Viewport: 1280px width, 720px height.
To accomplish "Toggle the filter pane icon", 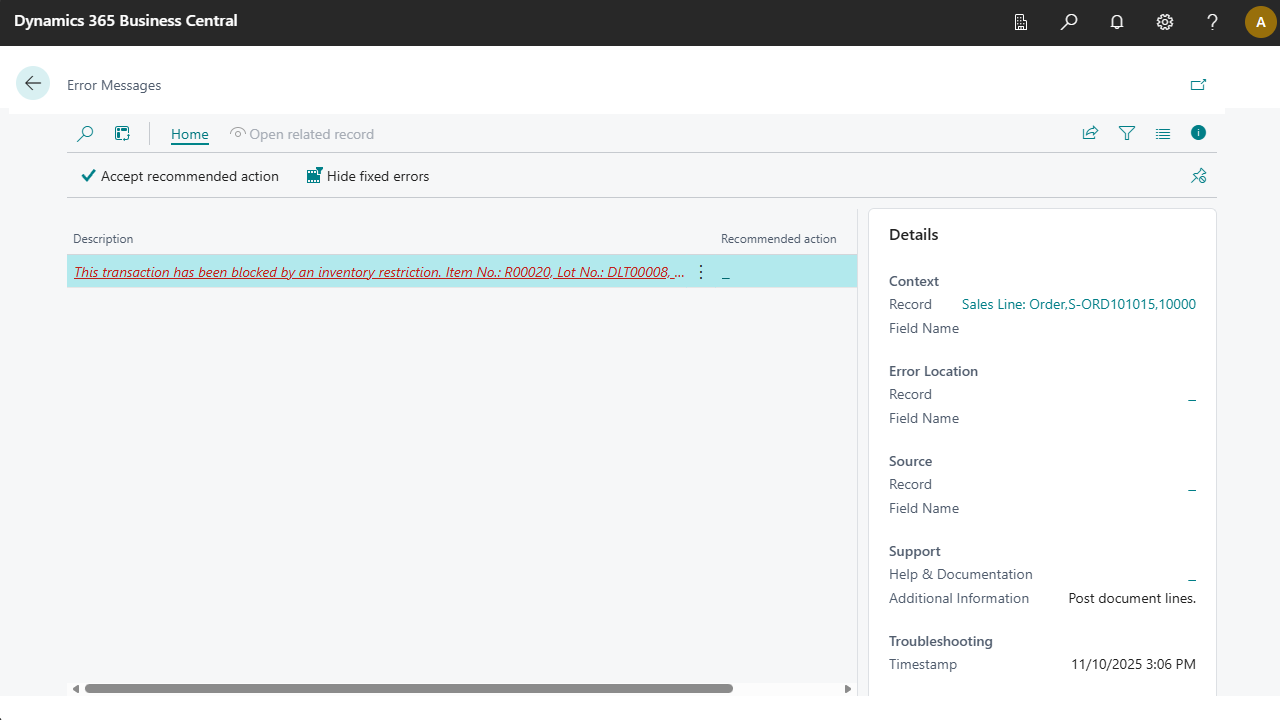I will click(x=1127, y=133).
